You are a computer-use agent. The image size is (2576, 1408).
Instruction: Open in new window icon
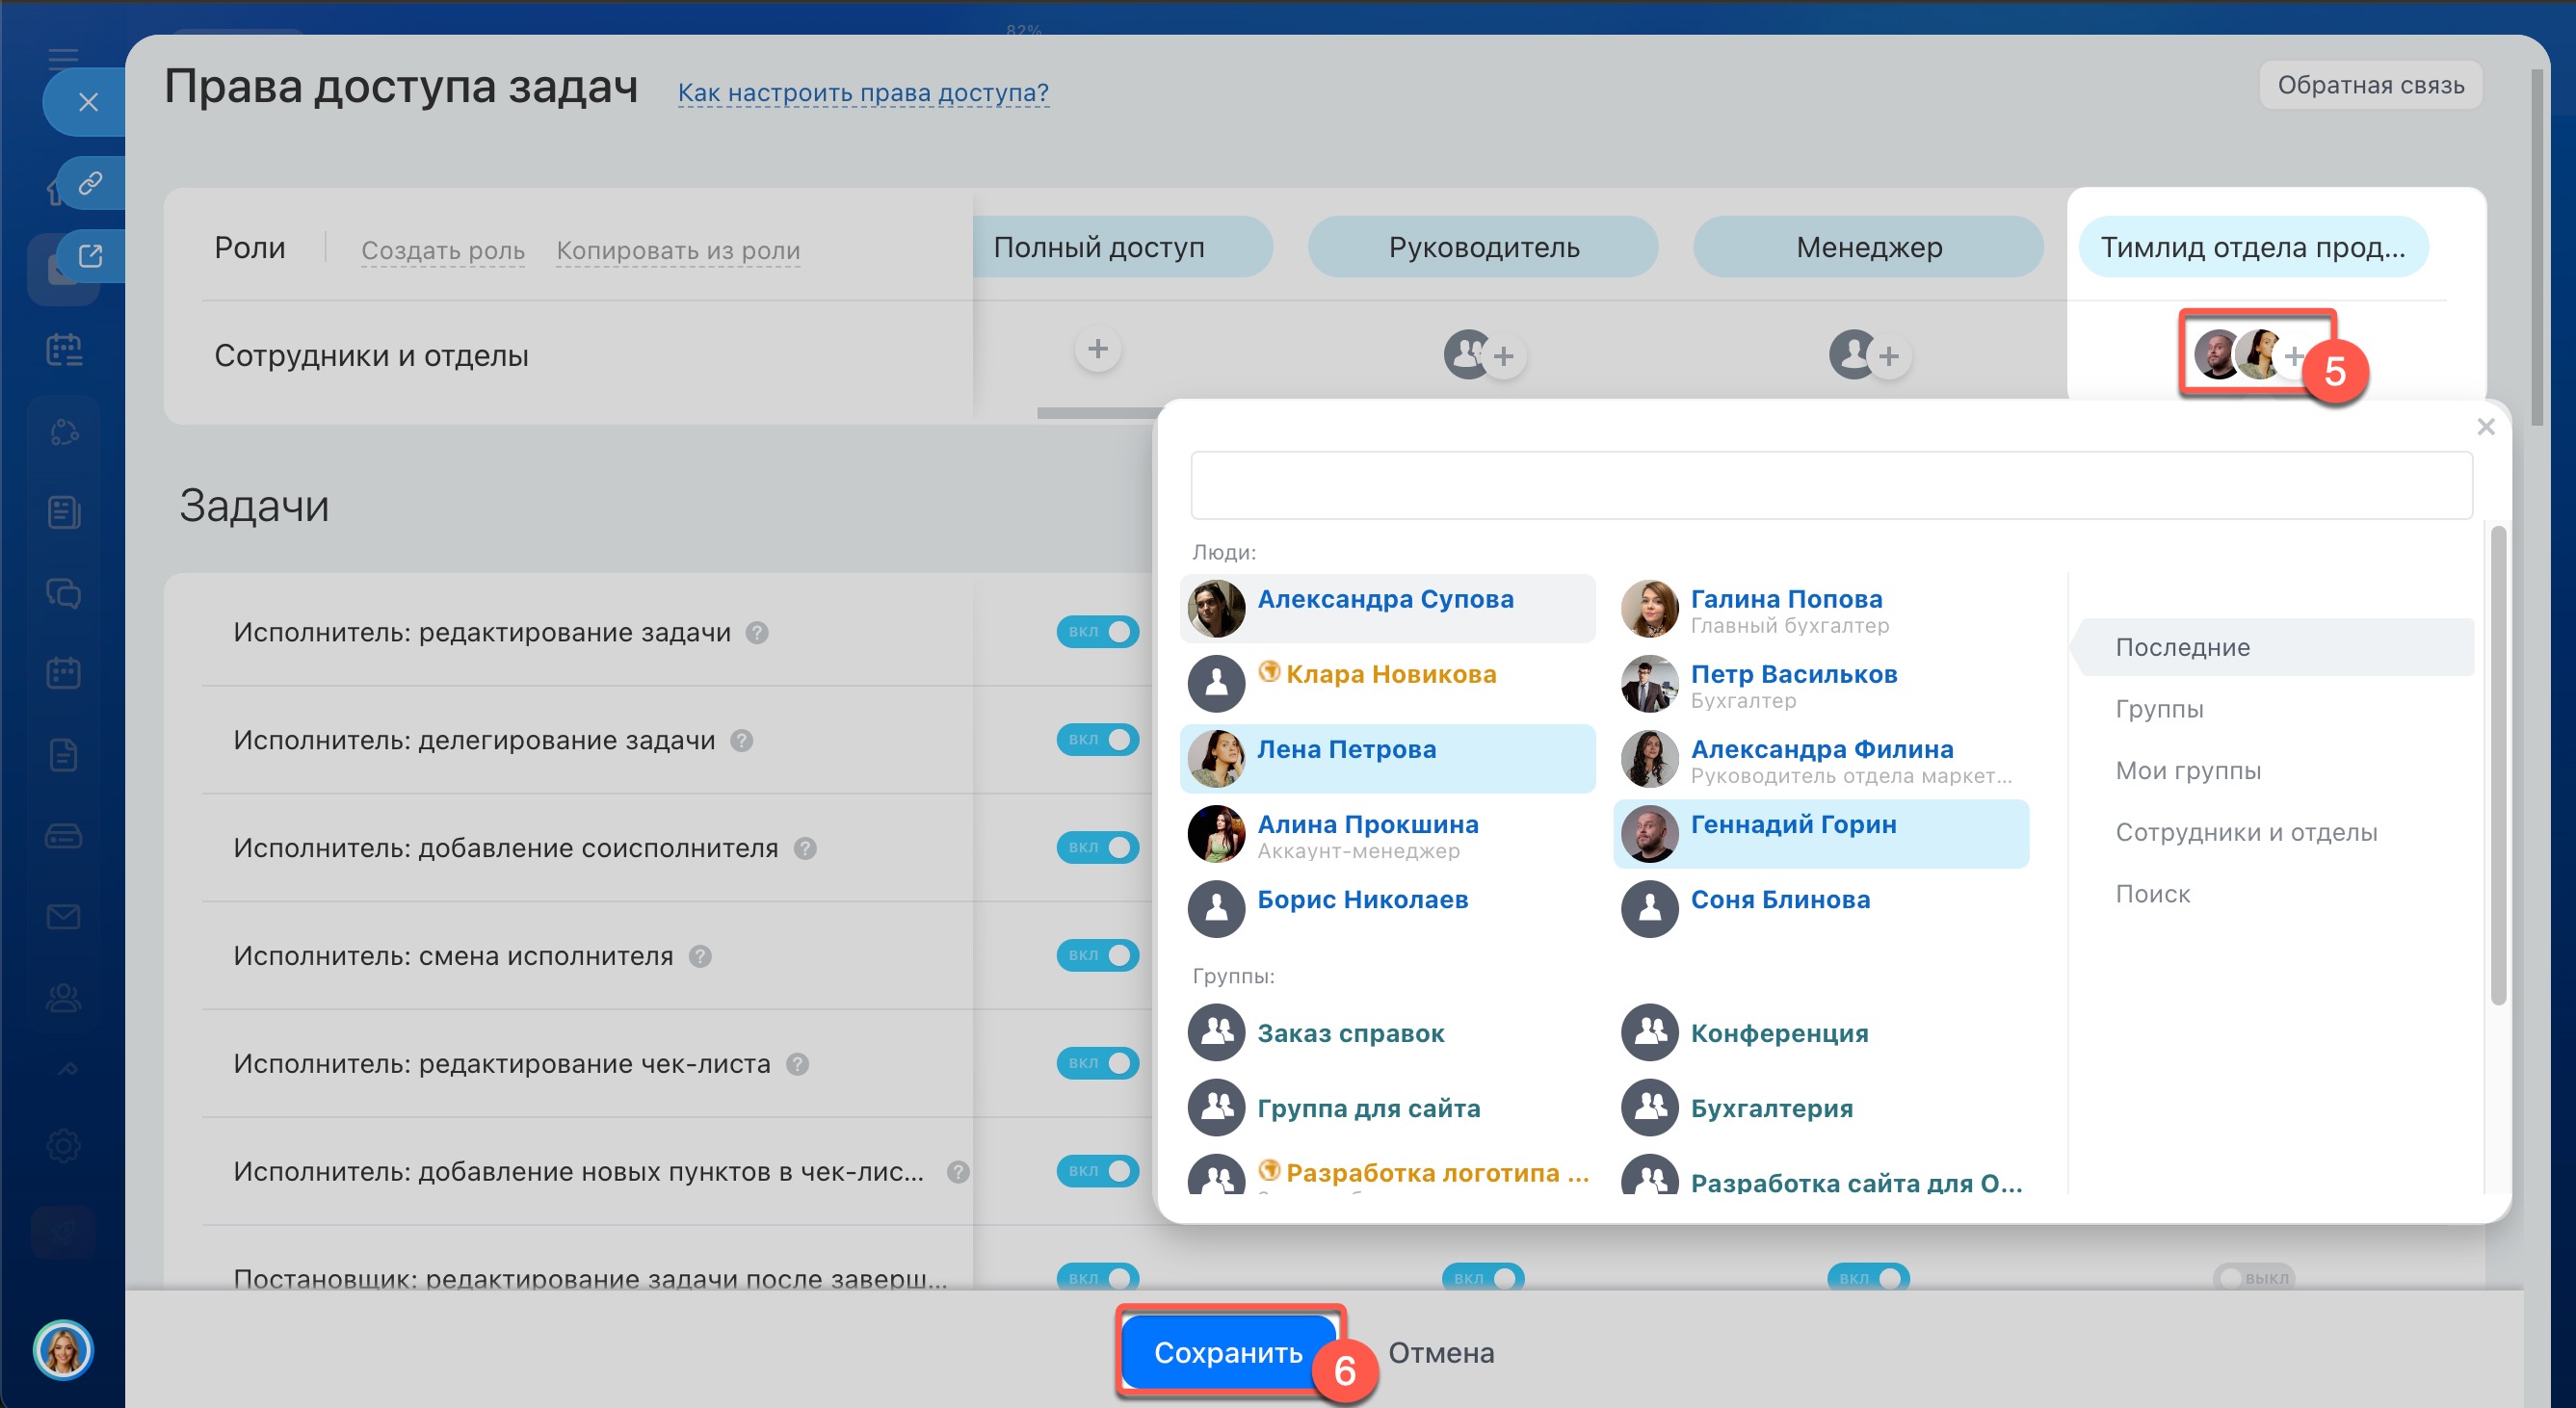point(90,256)
